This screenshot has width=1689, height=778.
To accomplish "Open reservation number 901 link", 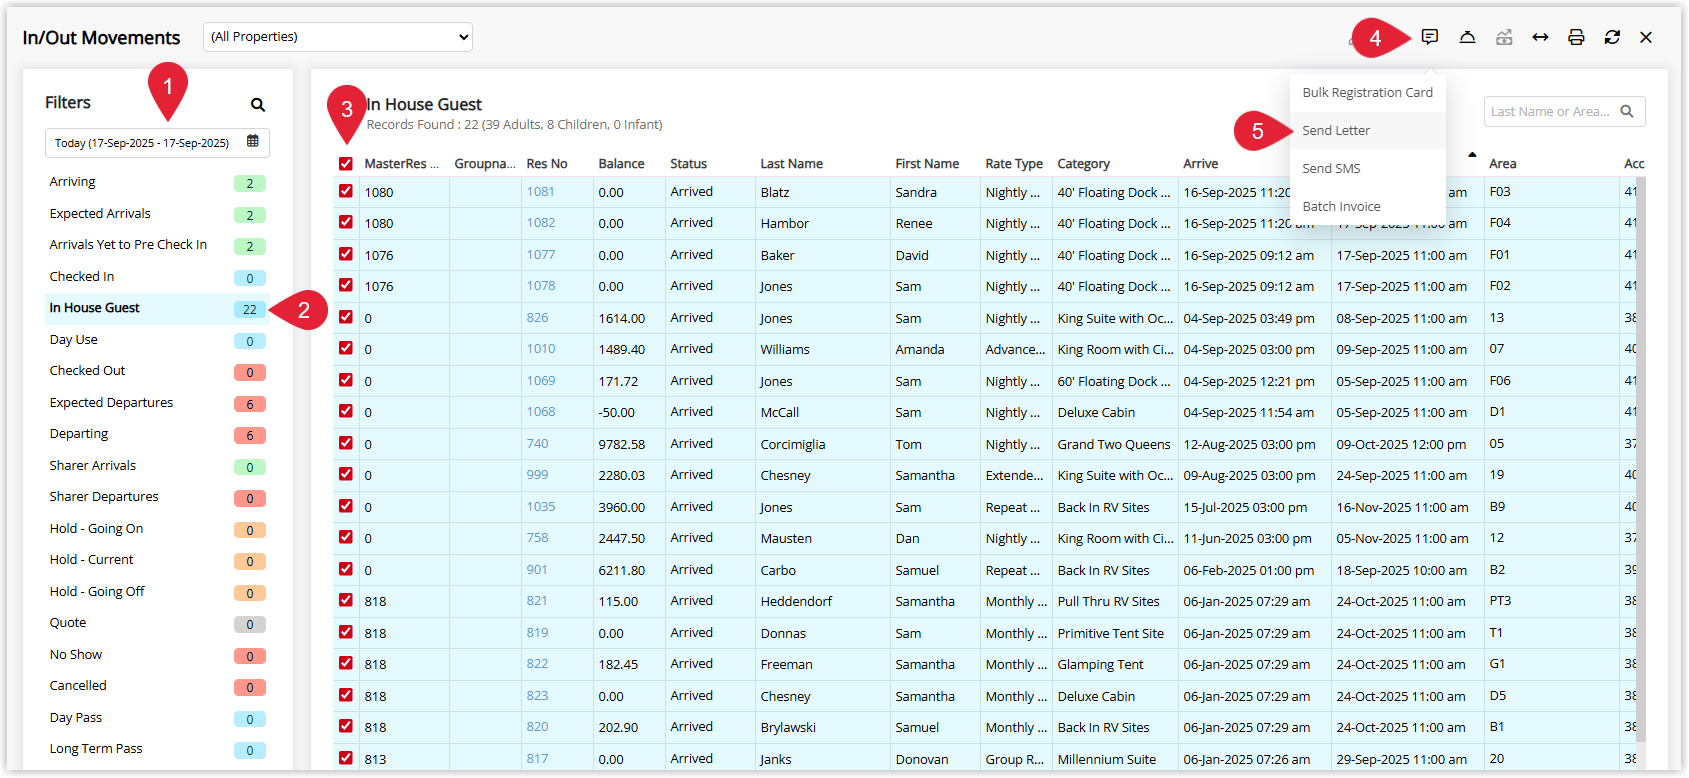I will tap(537, 569).
